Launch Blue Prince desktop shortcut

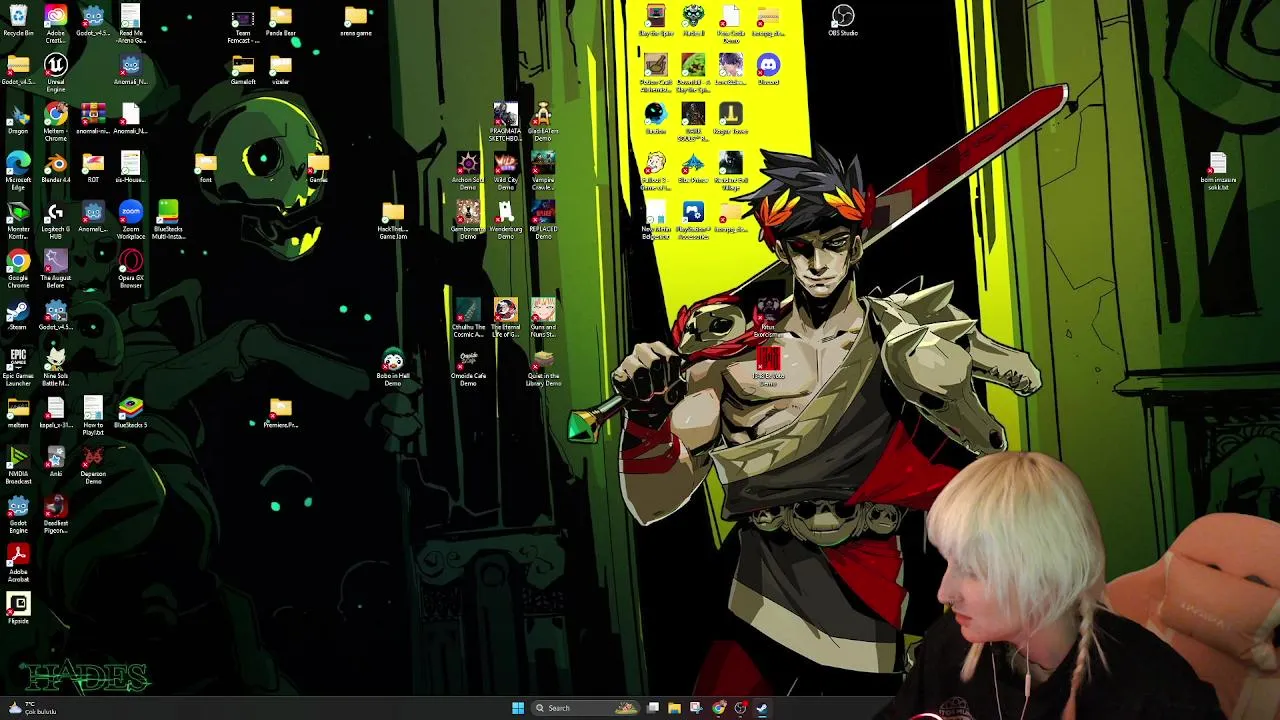pyautogui.click(x=693, y=168)
